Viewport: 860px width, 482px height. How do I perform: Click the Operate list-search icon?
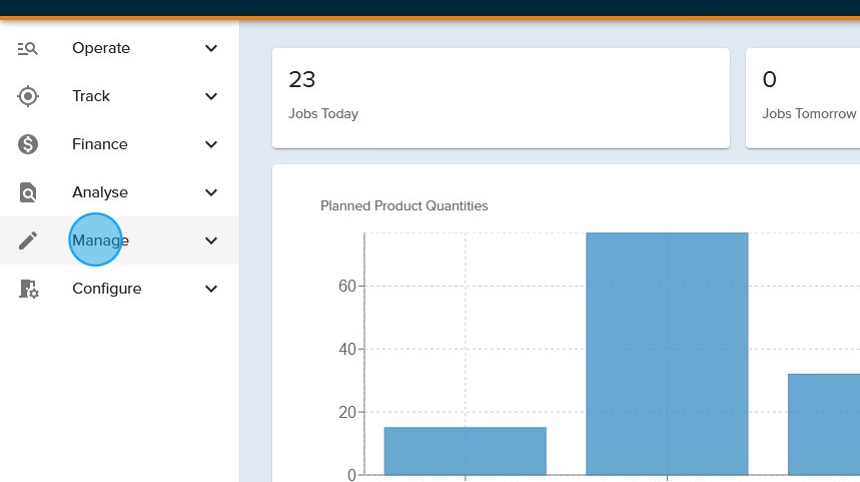tap(28, 48)
